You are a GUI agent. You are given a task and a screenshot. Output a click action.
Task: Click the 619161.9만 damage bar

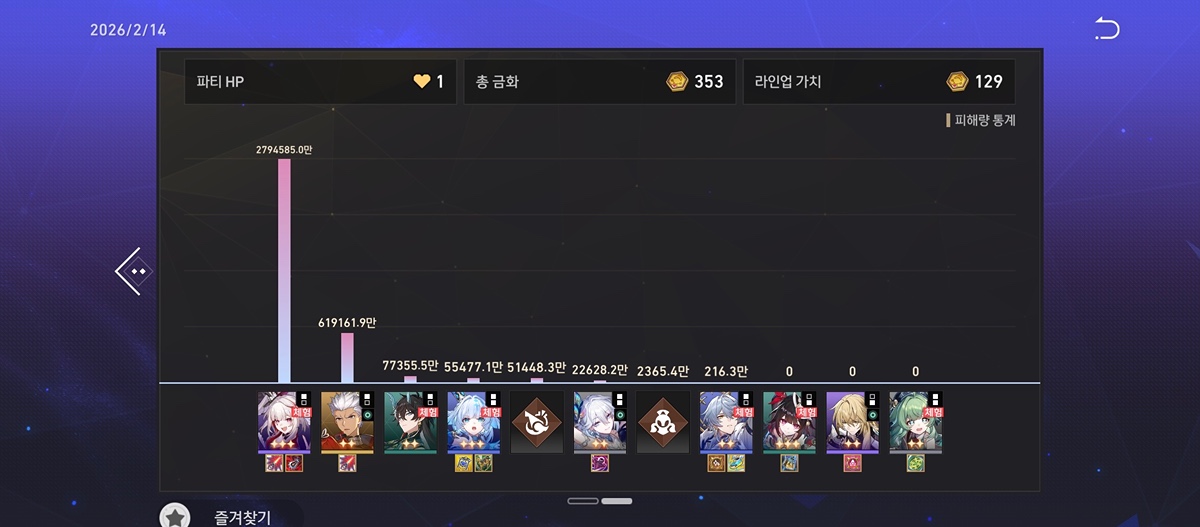coord(347,358)
